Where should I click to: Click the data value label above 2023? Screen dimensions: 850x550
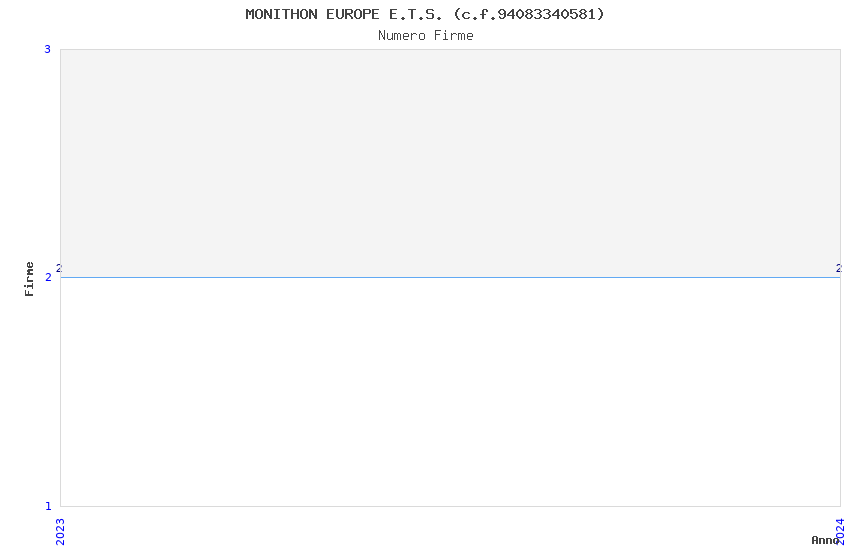pyautogui.click(x=59, y=268)
